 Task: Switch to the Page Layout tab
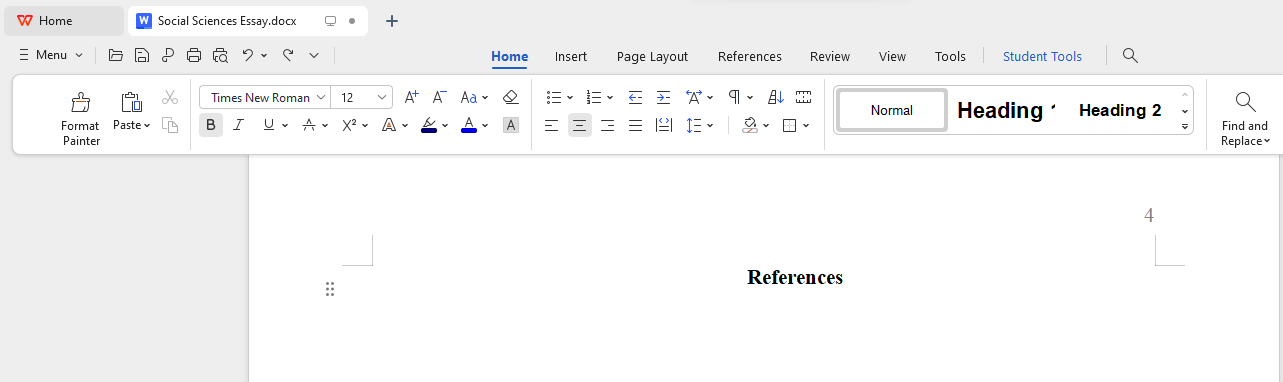[x=652, y=56]
